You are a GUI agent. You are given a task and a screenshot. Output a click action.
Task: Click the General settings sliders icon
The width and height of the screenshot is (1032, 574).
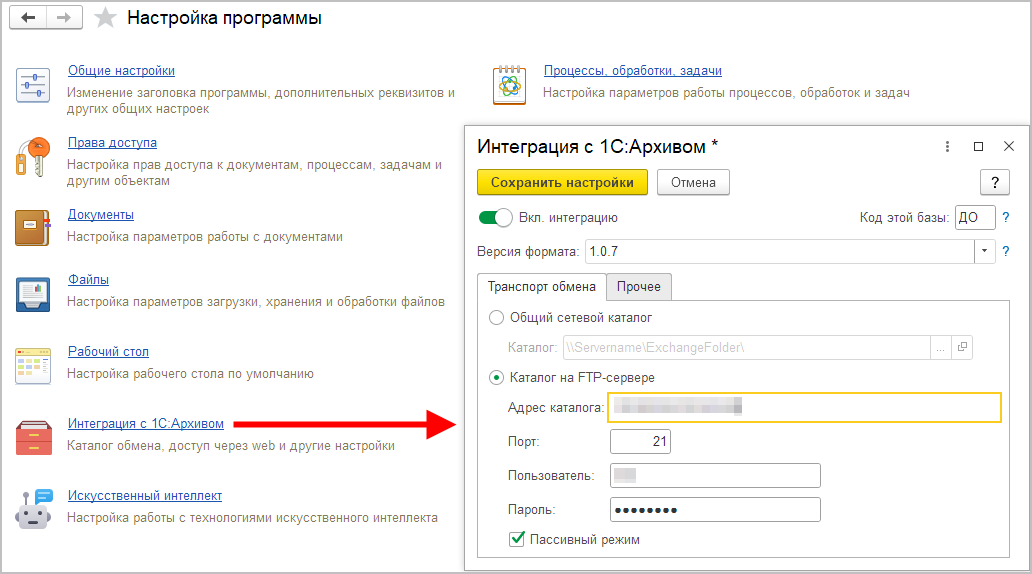coord(33,86)
